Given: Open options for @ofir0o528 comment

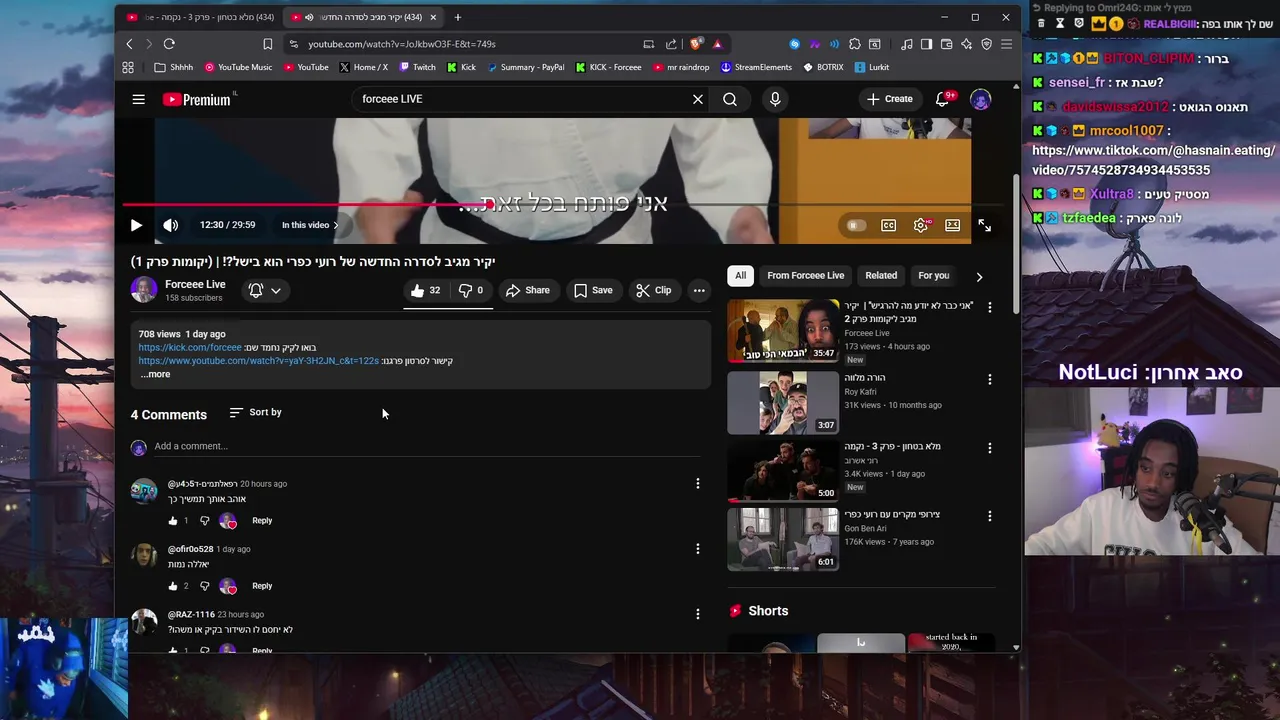Looking at the screenshot, I should tap(698, 548).
